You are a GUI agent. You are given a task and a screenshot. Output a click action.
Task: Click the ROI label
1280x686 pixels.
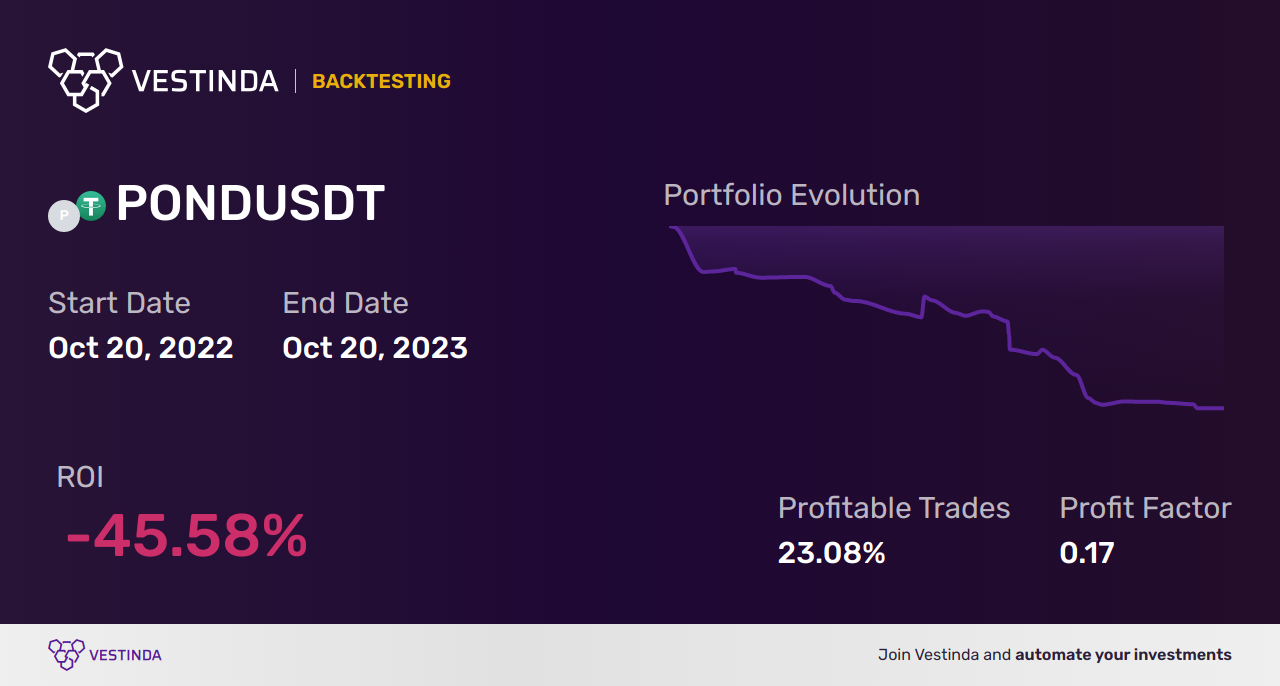pyautogui.click(x=80, y=477)
